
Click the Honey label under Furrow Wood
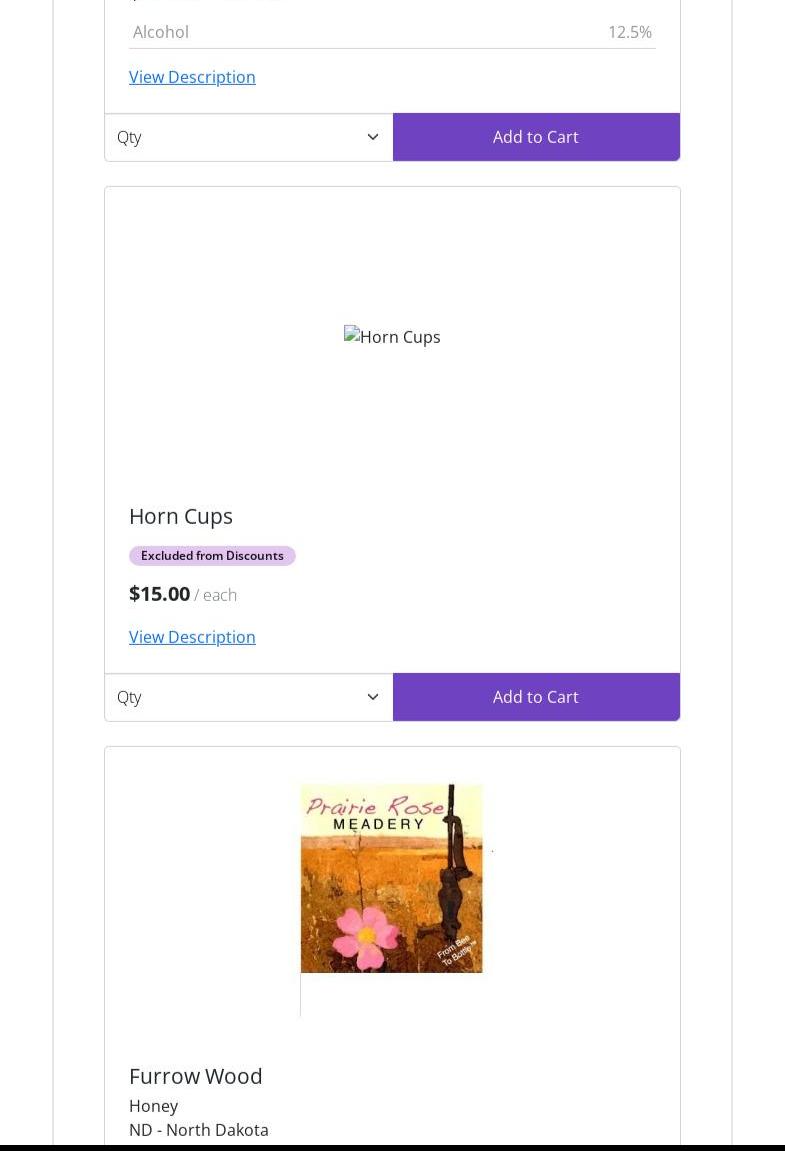pyautogui.click(x=153, y=1105)
